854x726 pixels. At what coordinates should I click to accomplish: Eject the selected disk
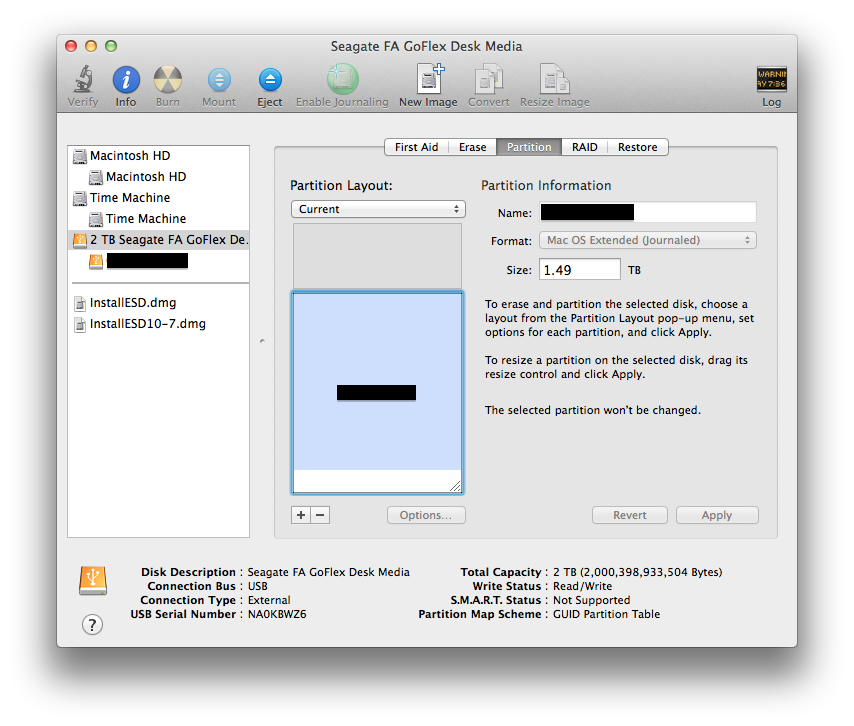click(270, 80)
